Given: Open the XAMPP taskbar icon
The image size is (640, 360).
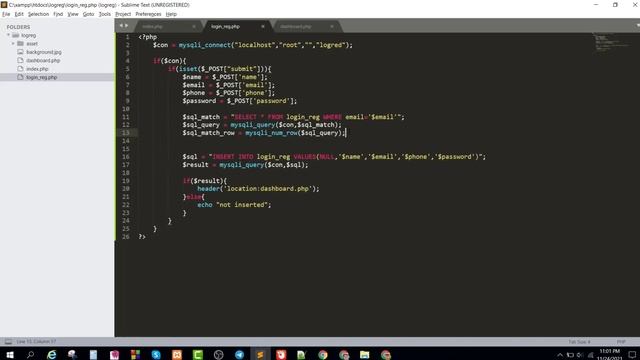Looking at the screenshot, I should tap(177, 355).
